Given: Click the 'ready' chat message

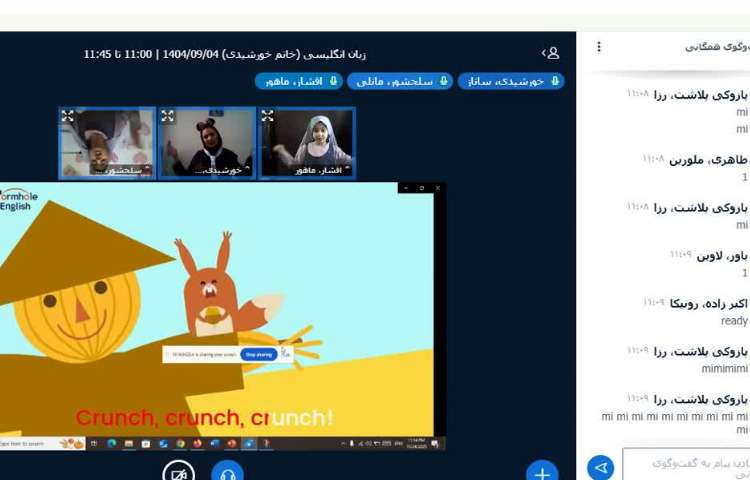Looking at the screenshot, I should pyautogui.click(x=734, y=321).
